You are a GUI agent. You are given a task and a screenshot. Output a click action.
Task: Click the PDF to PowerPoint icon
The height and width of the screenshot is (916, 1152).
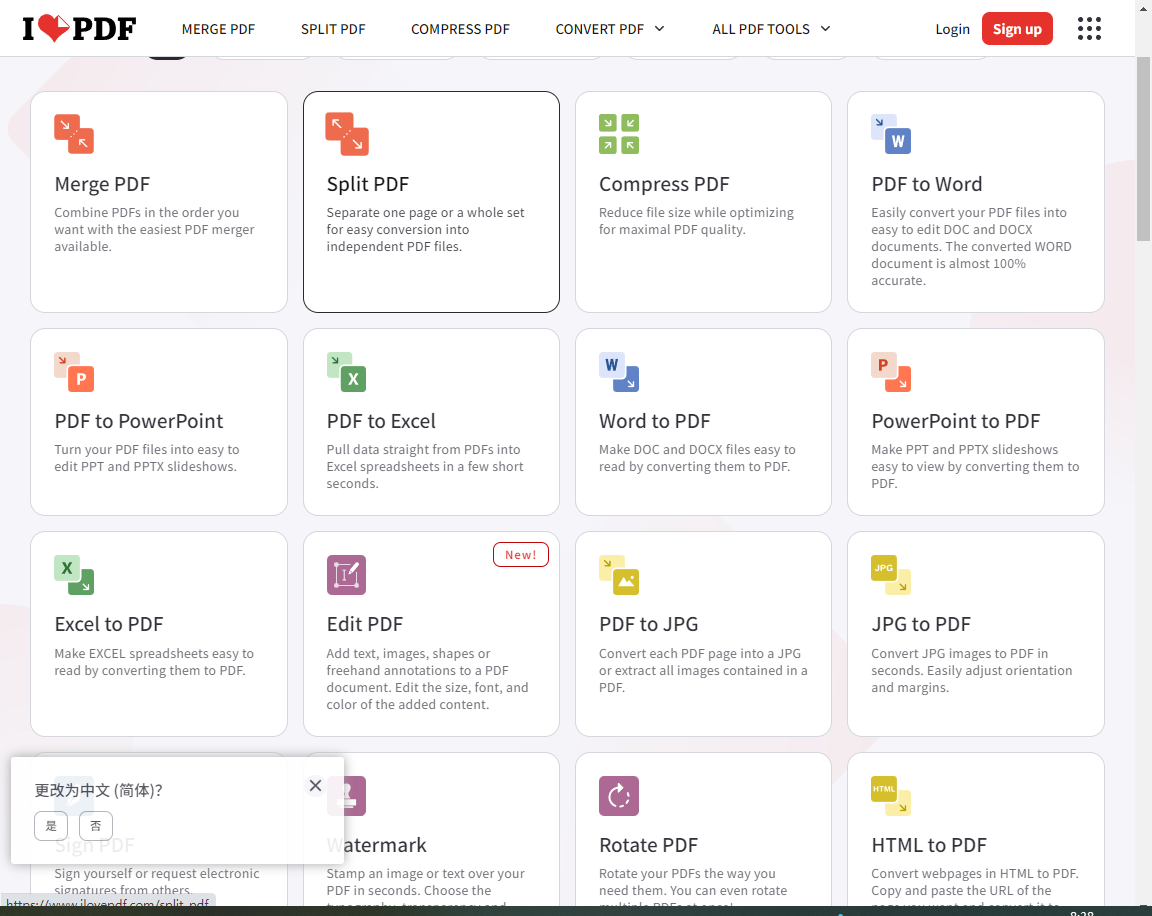pos(74,372)
